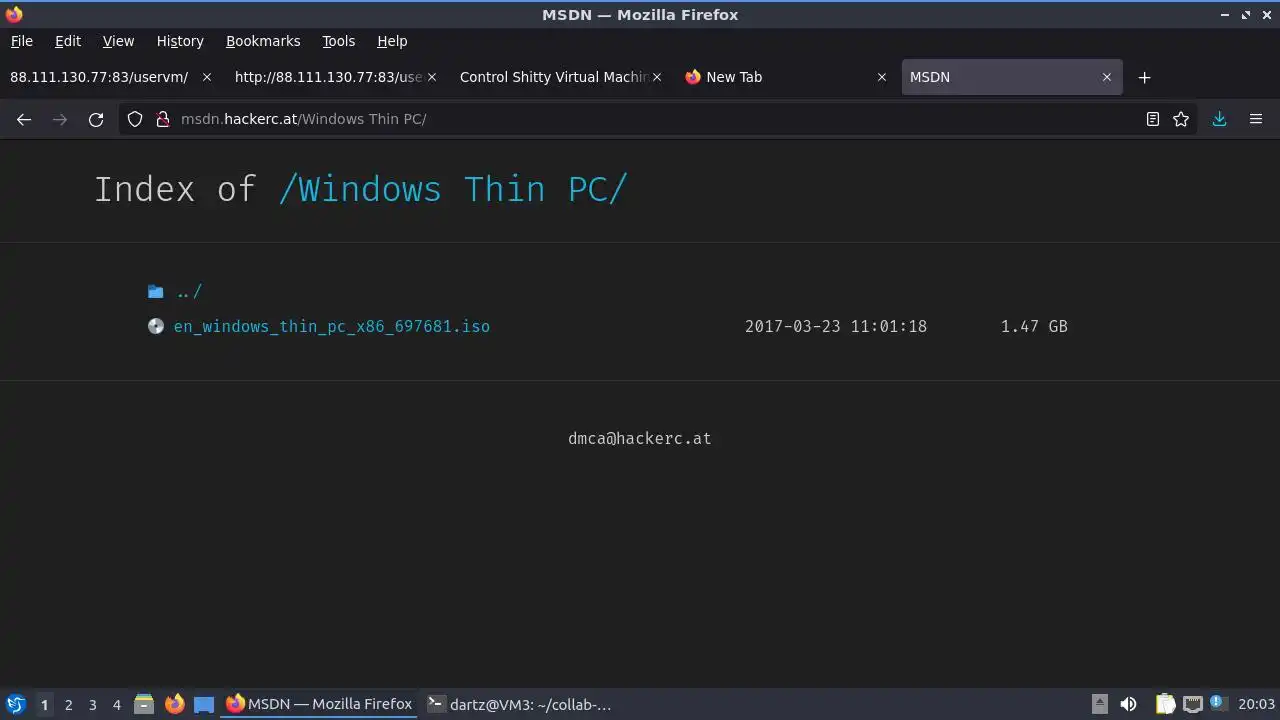Focus MSDN — Mozilla Firefox taskbar entry
The height and width of the screenshot is (720, 1280).
coord(320,704)
